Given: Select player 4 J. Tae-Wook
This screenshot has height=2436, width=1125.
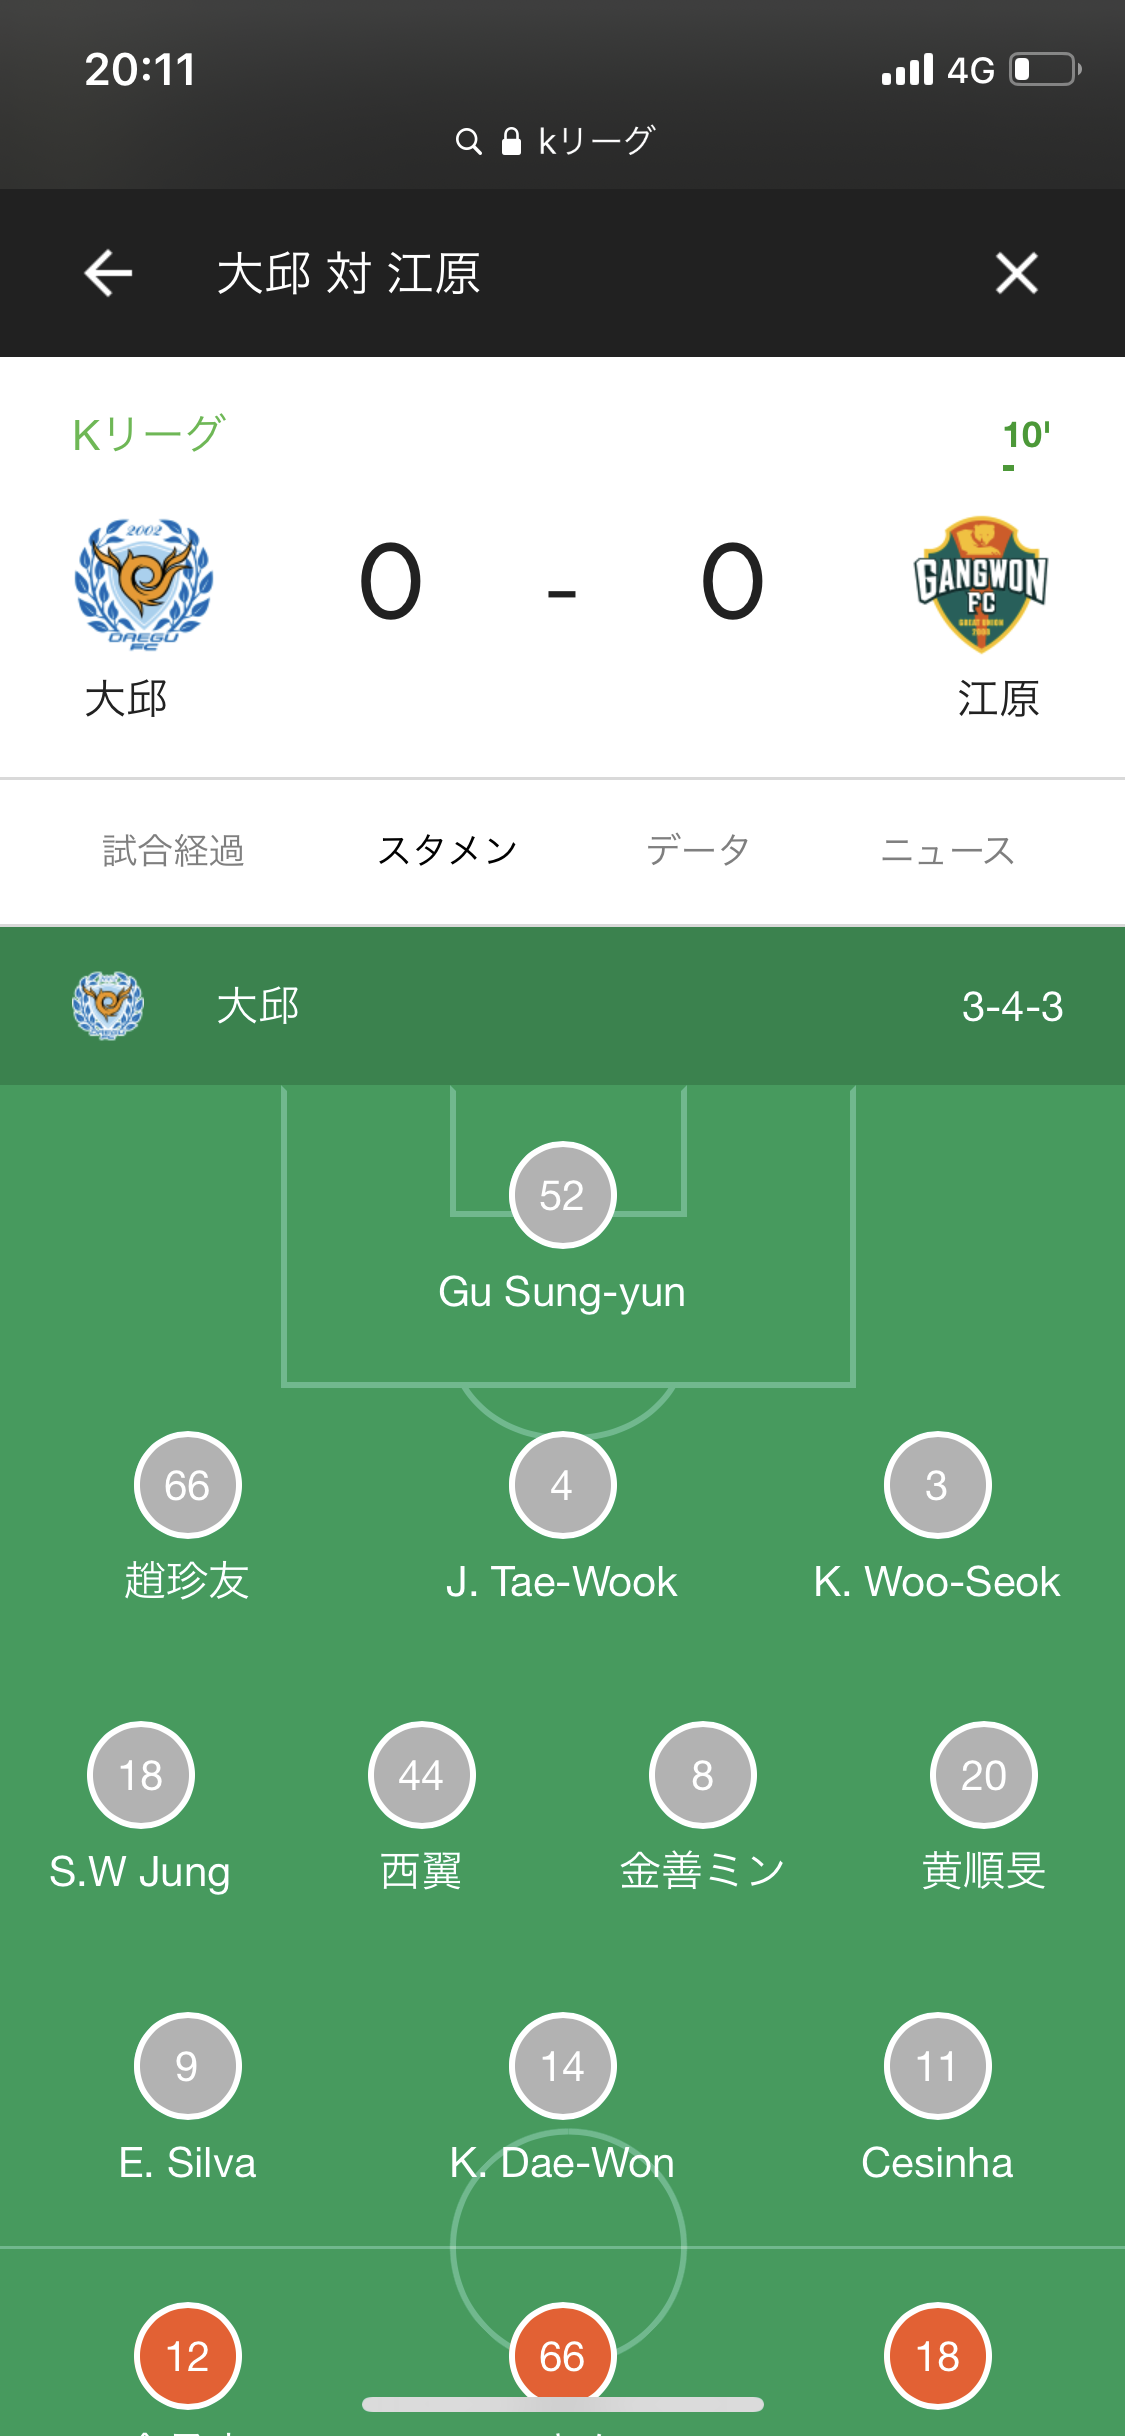Looking at the screenshot, I should click(x=562, y=1485).
